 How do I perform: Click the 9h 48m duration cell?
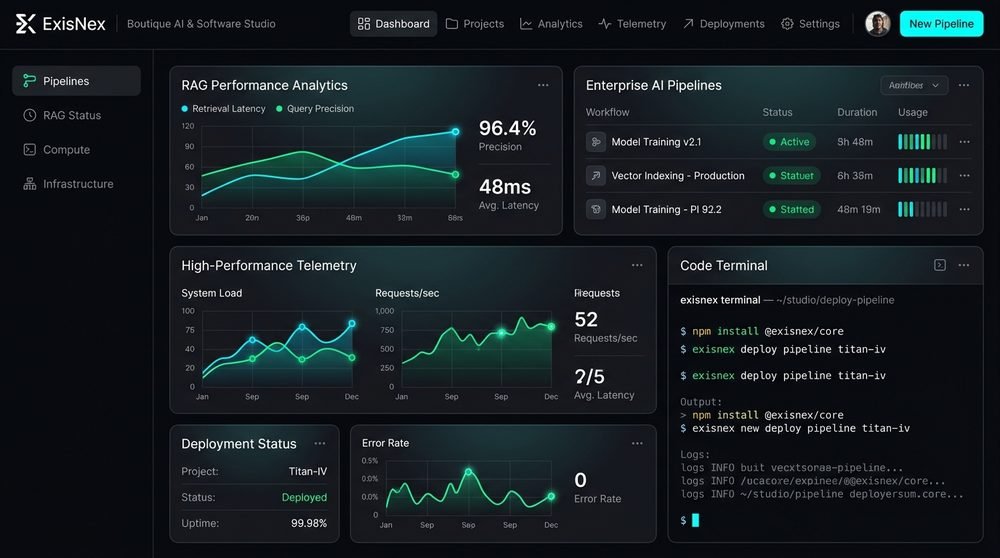pos(855,142)
